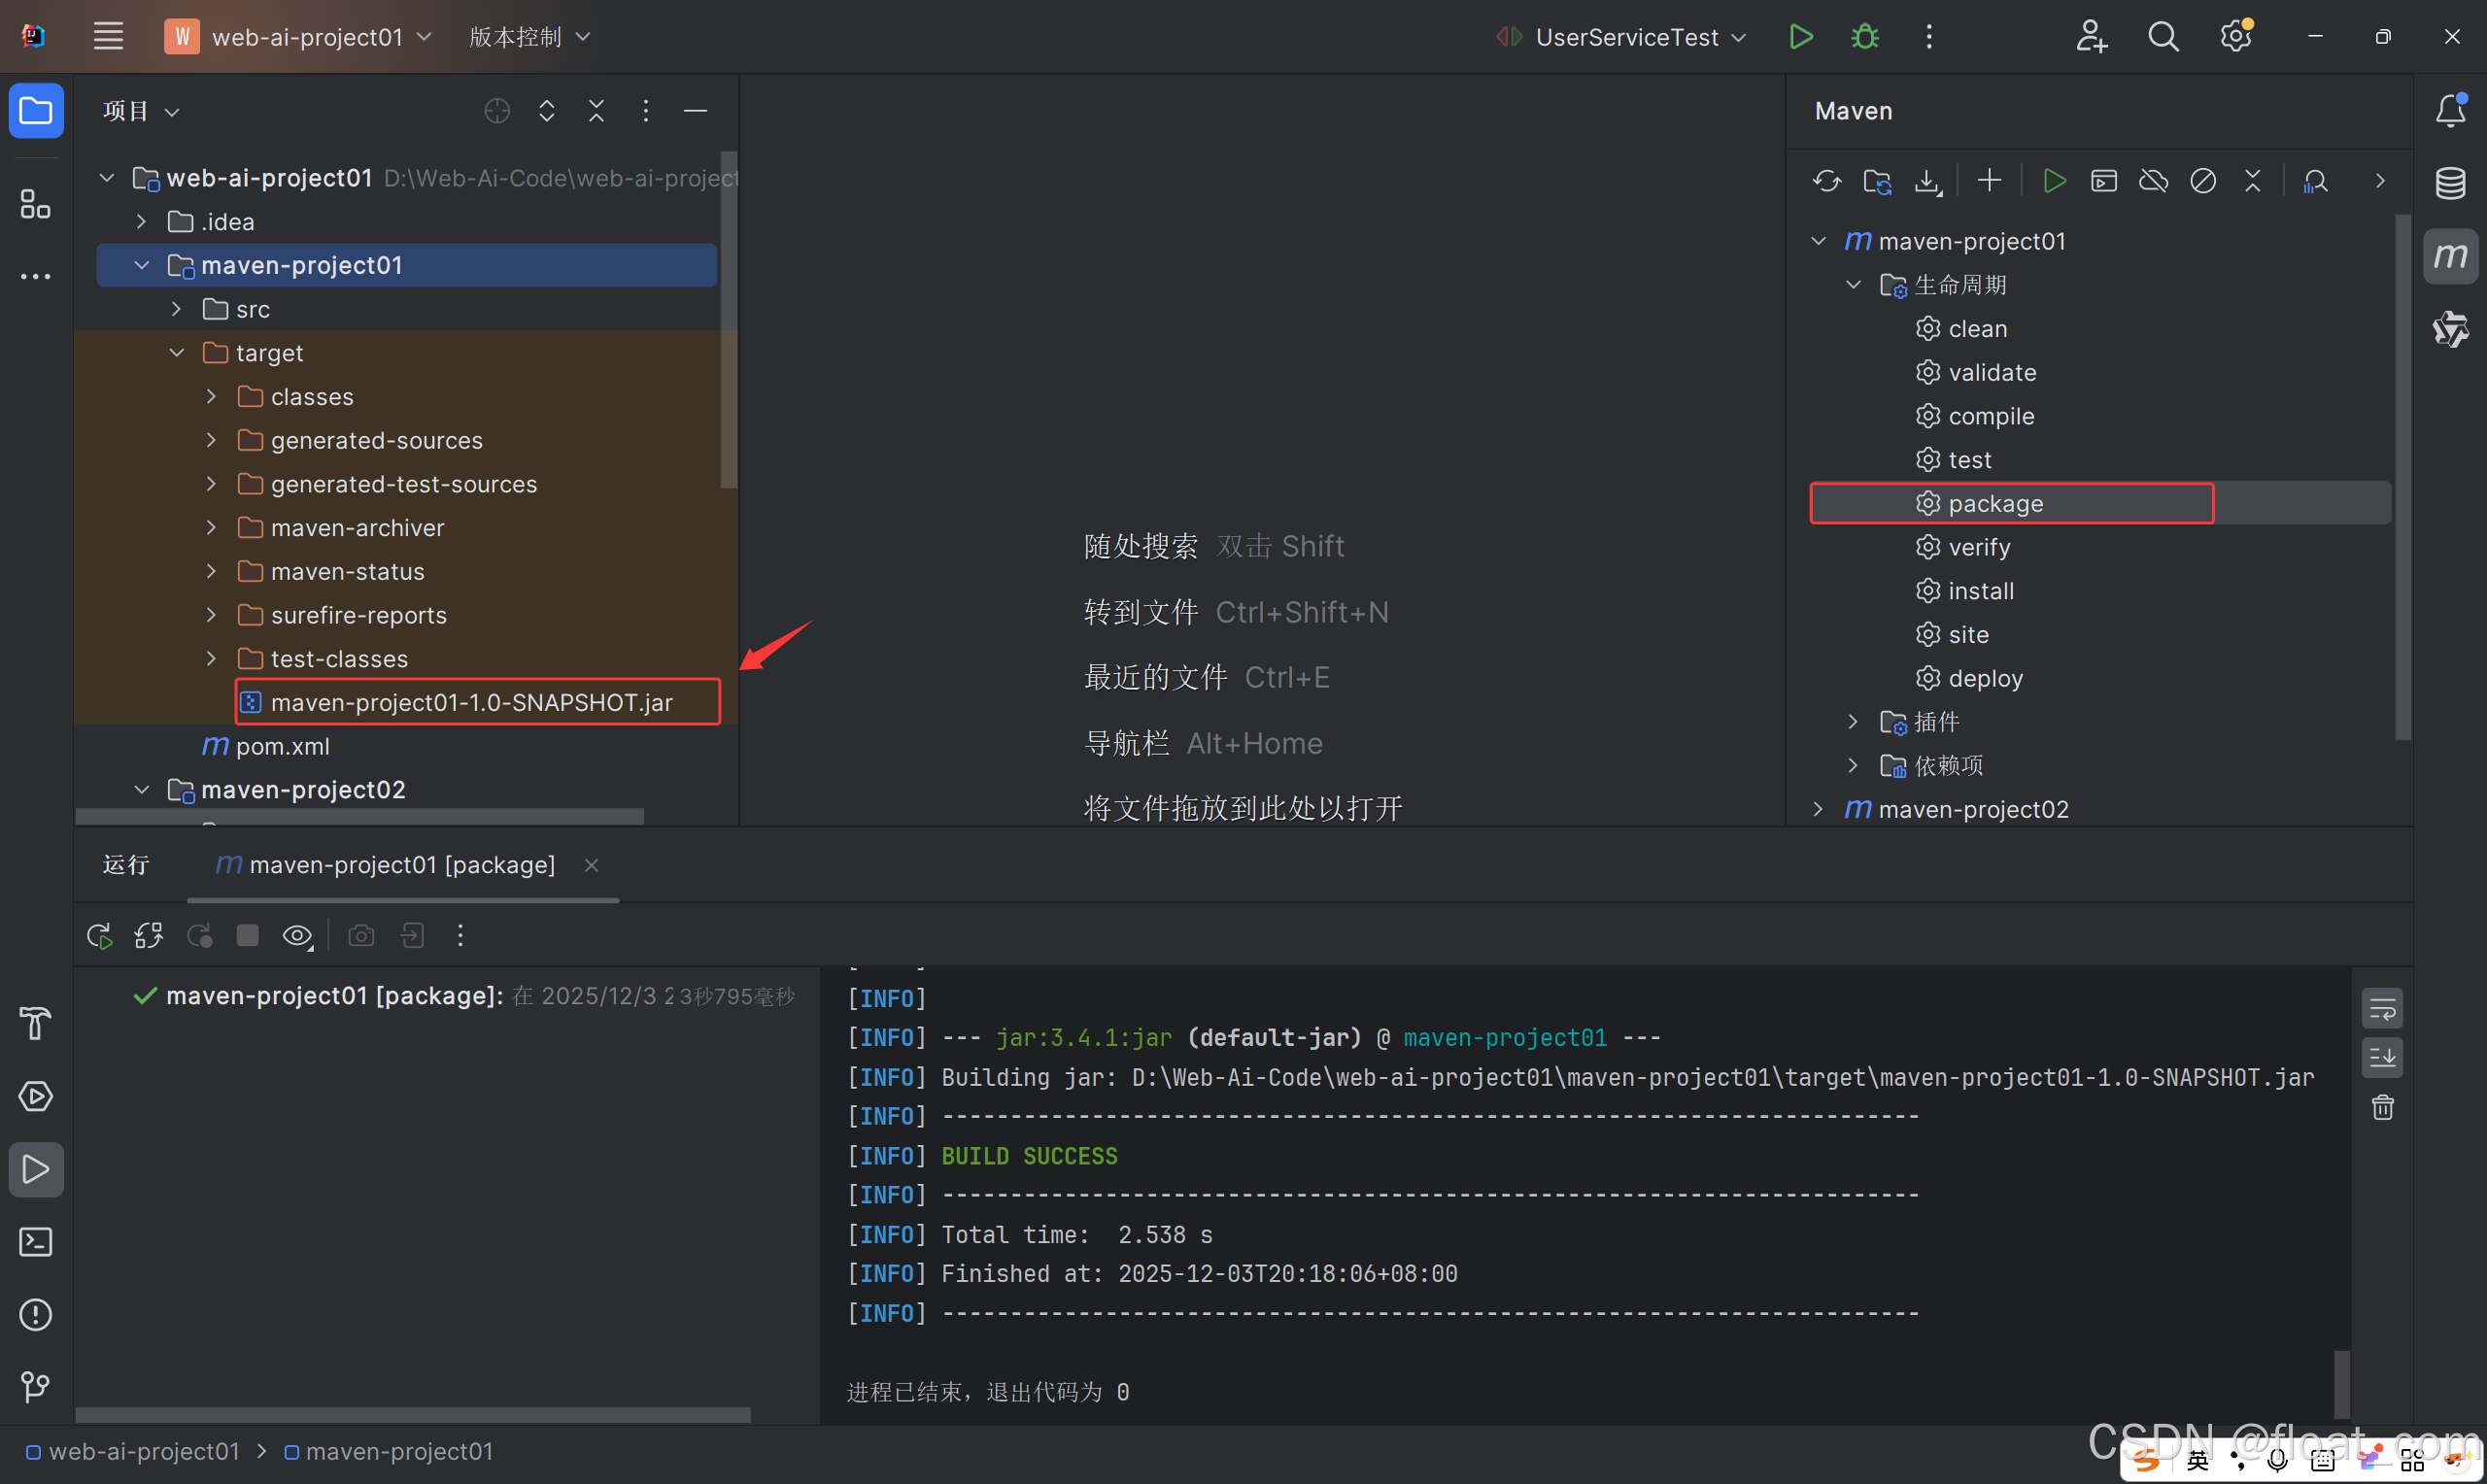Click project tree horizontal scrollbar
Screen dimensions: 2487x1484
point(360,817)
